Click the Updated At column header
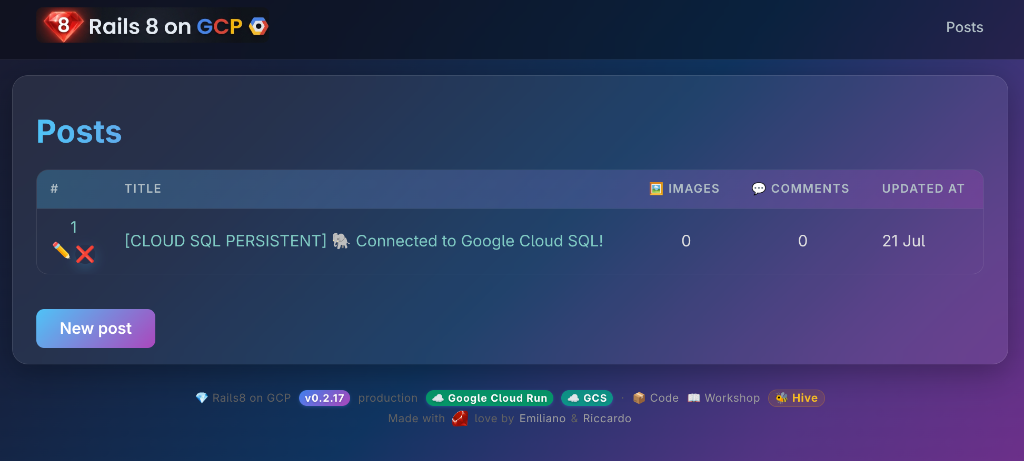The image size is (1024, 461). (923, 189)
